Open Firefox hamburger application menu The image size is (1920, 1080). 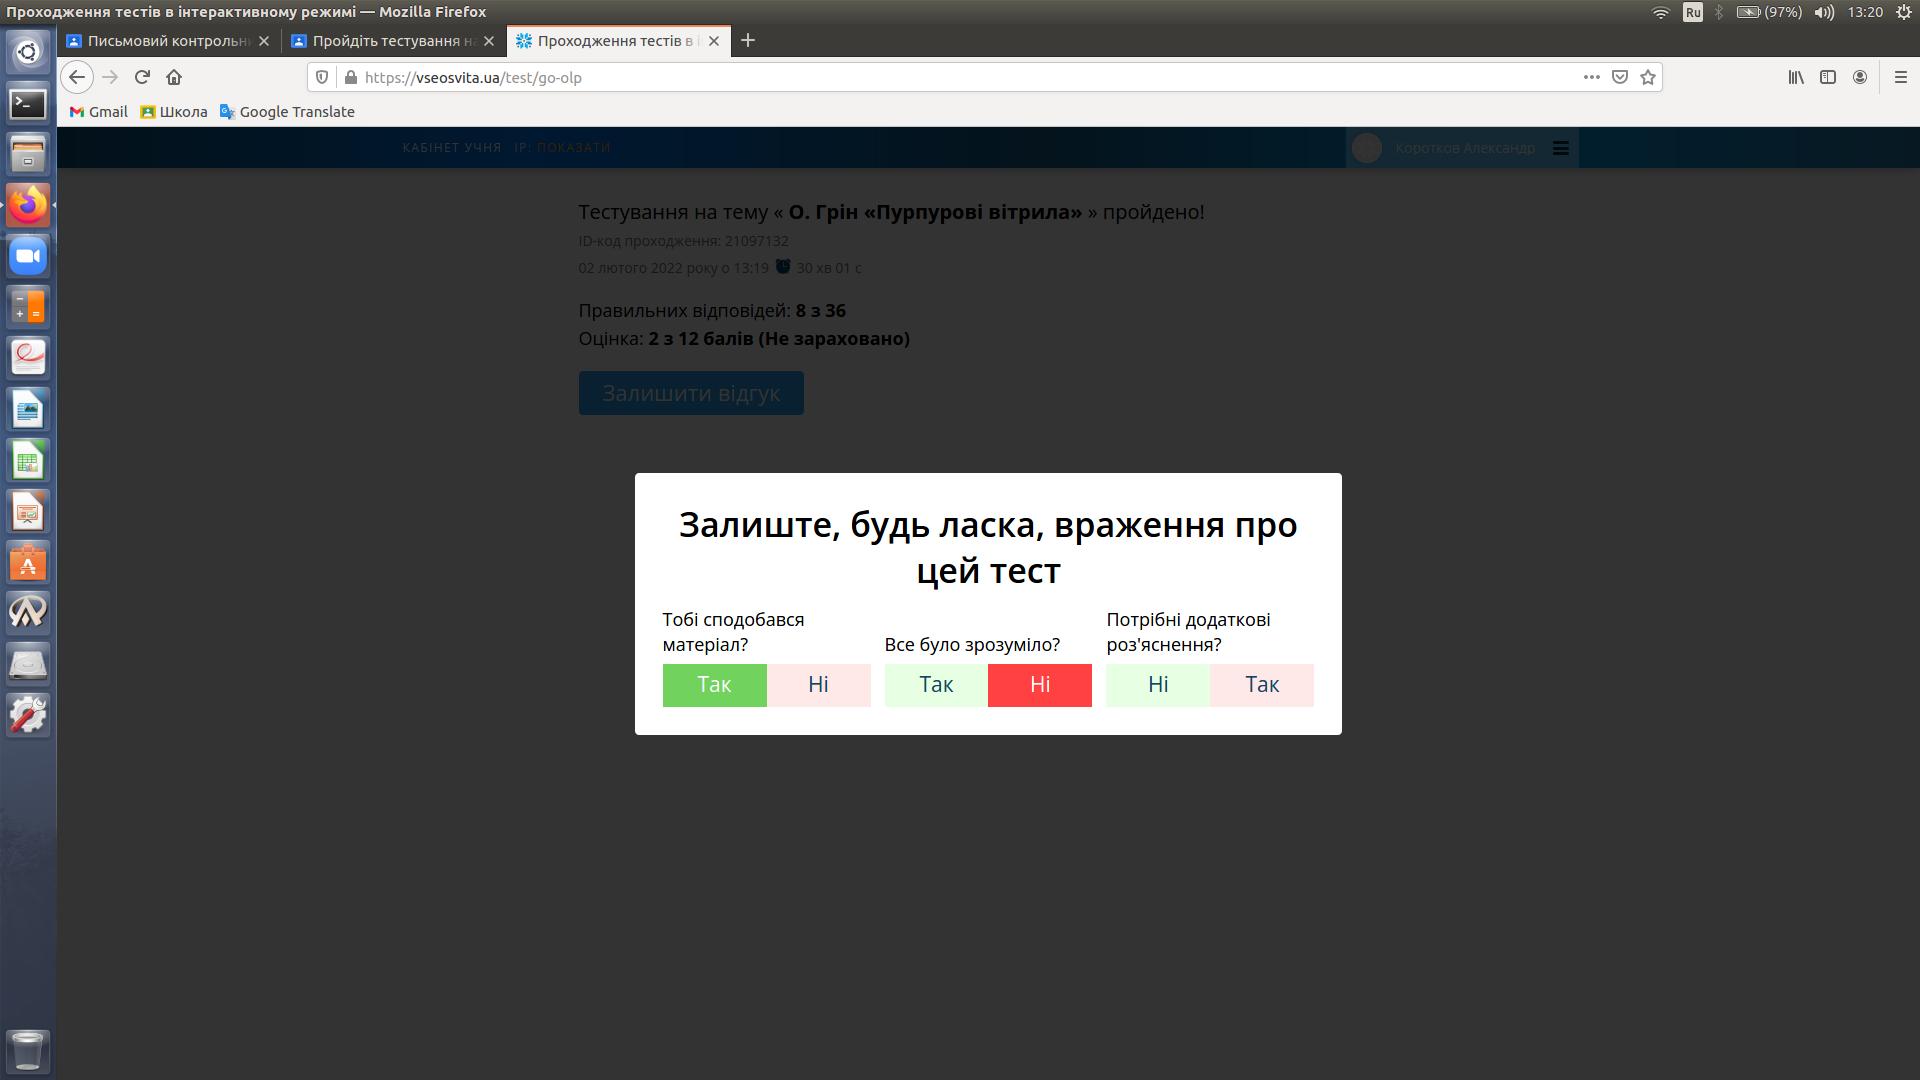1901,77
